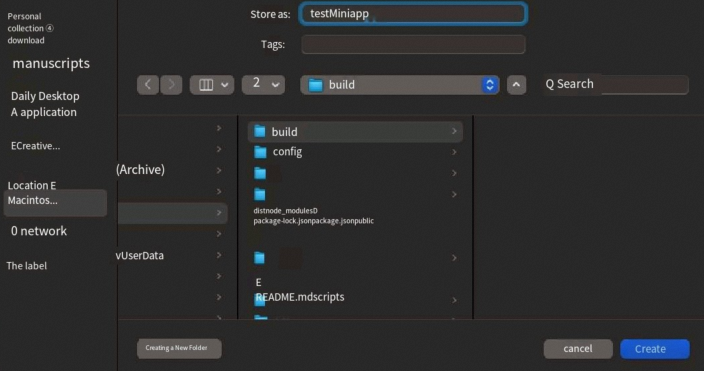Click the cancel button
The image size is (704, 371).
[578, 349]
